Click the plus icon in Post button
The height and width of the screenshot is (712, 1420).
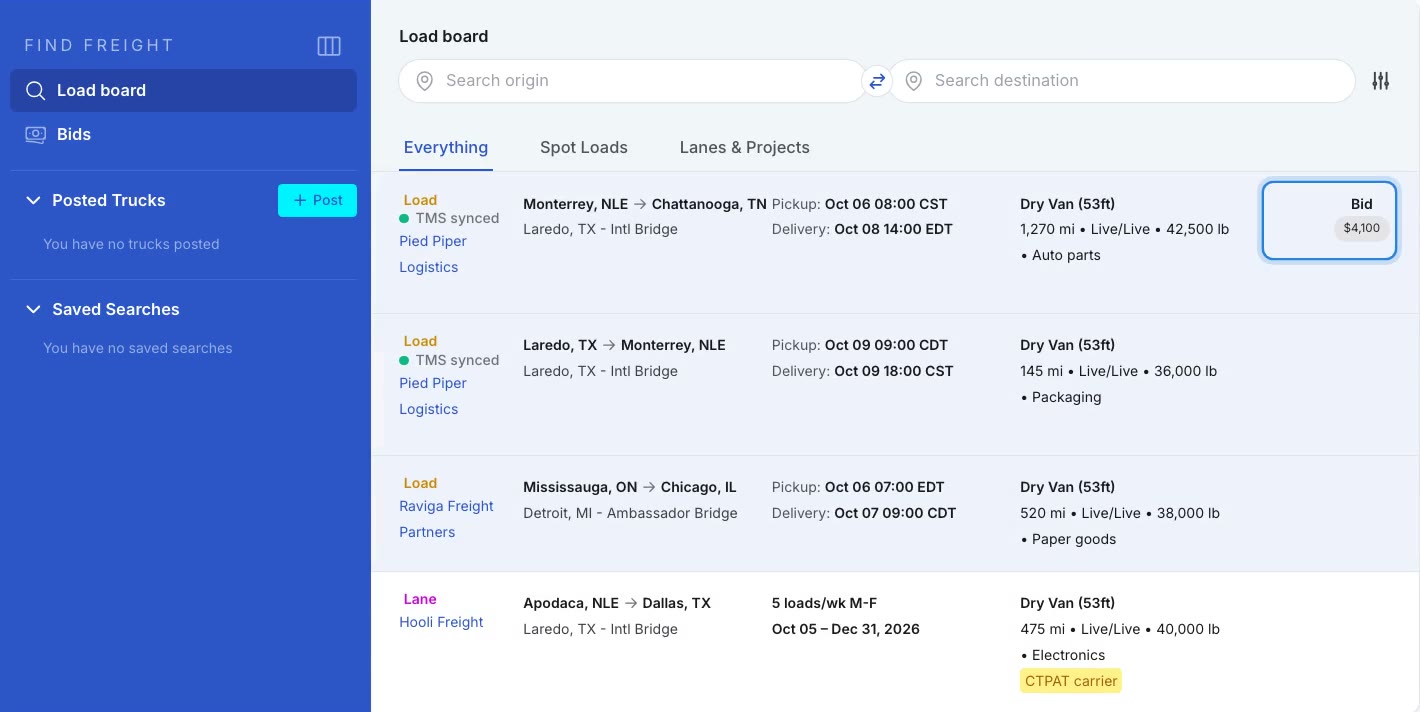pos(299,200)
